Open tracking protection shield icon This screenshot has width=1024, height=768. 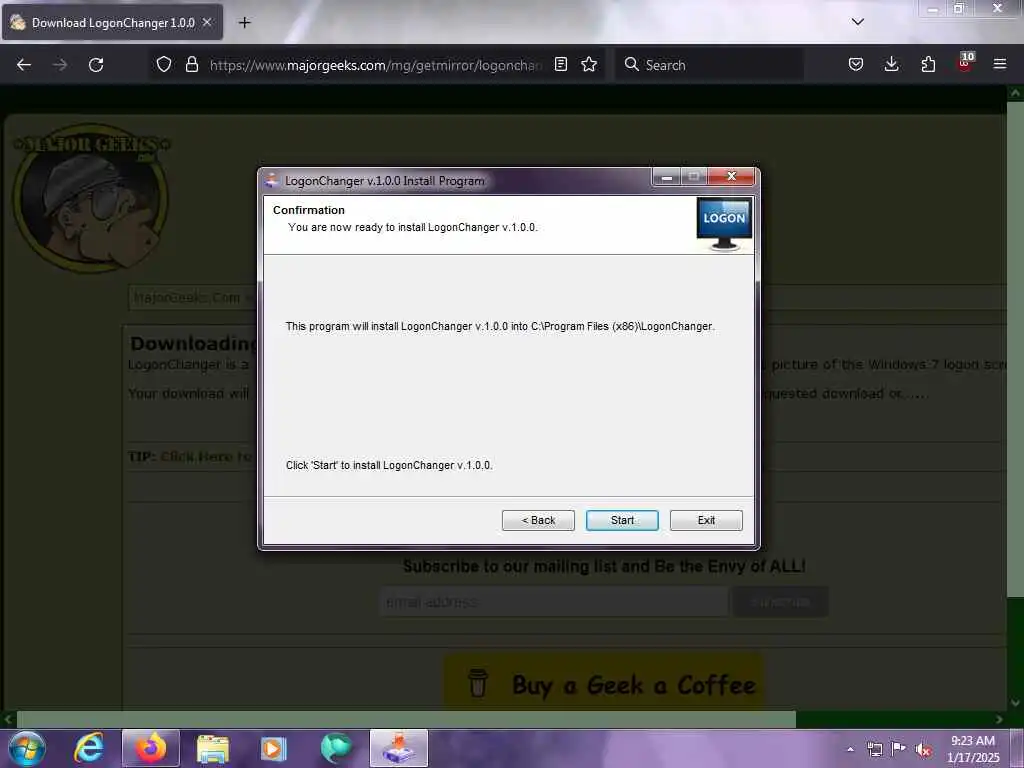tap(164, 64)
